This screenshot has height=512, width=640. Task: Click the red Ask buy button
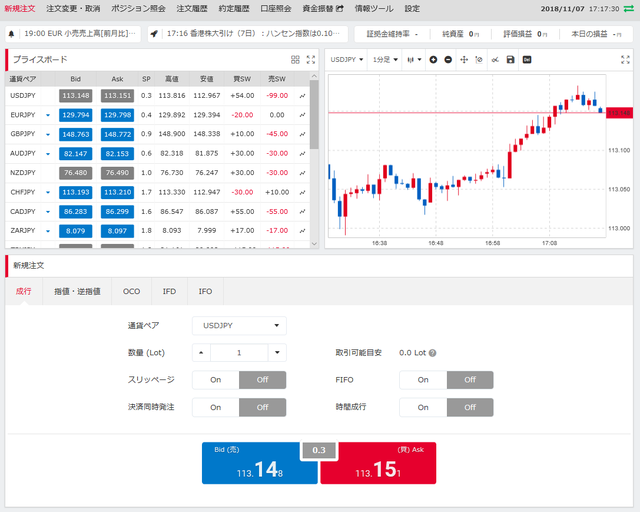(x=378, y=463)
